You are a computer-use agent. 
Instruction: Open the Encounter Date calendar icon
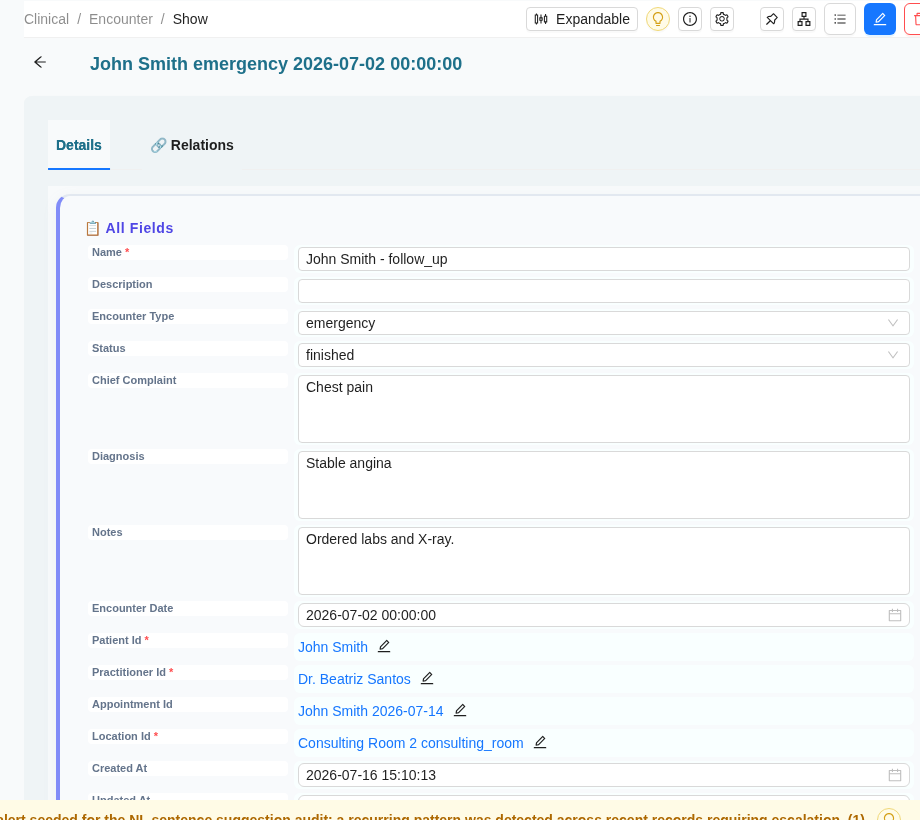895,615
